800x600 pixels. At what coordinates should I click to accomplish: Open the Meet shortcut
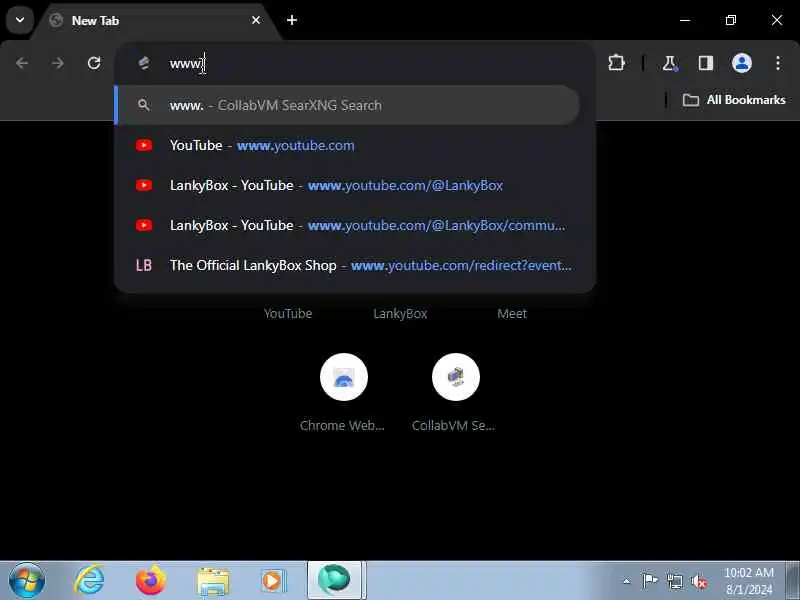512,313
